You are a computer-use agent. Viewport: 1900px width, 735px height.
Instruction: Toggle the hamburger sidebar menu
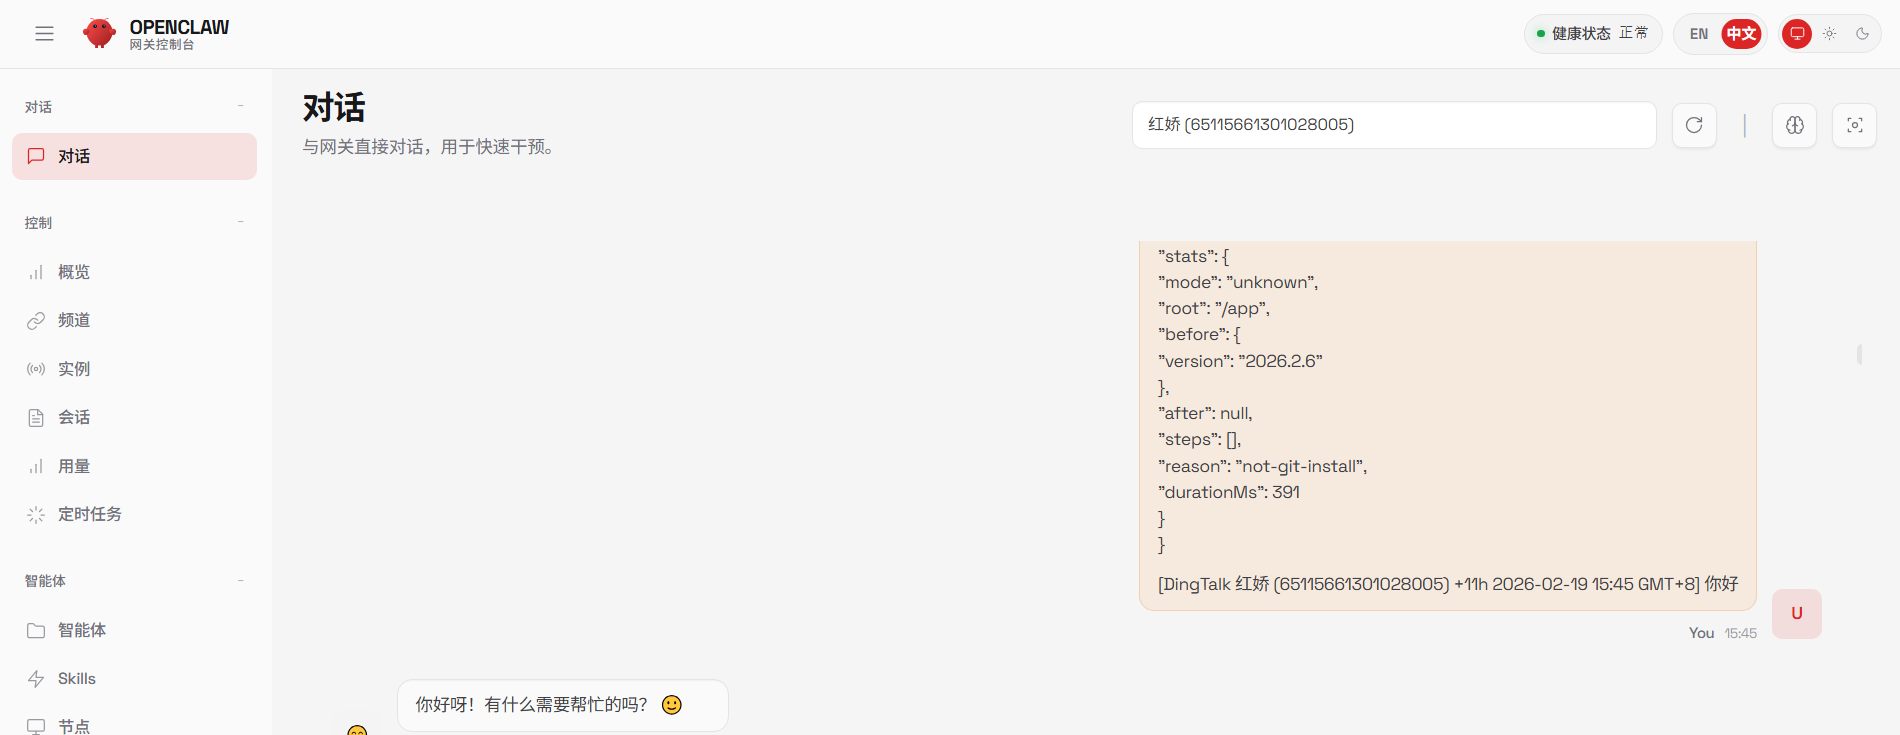pyautogui.click(x=44, y=34)
